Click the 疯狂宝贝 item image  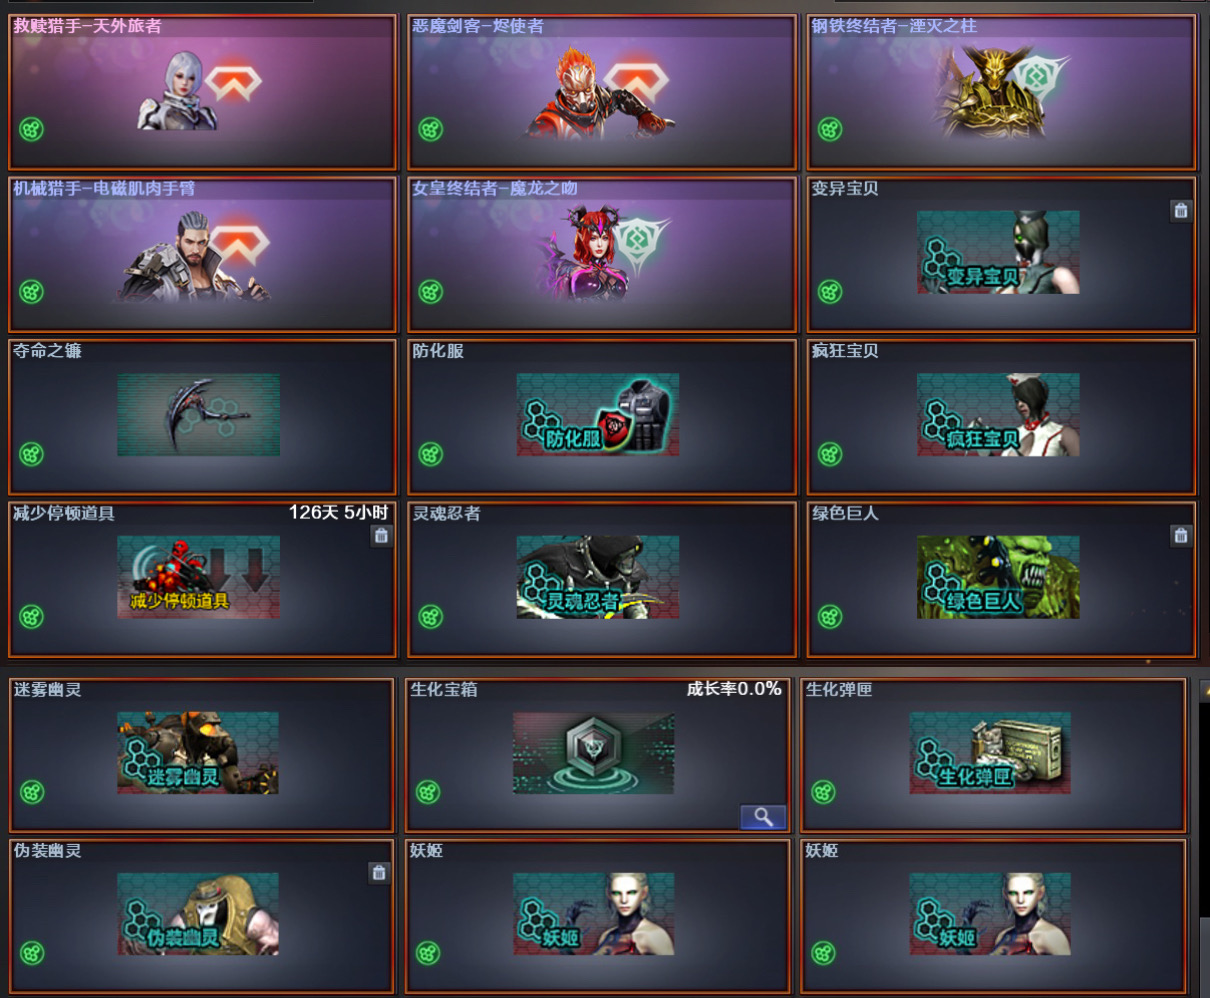[998, 415]
